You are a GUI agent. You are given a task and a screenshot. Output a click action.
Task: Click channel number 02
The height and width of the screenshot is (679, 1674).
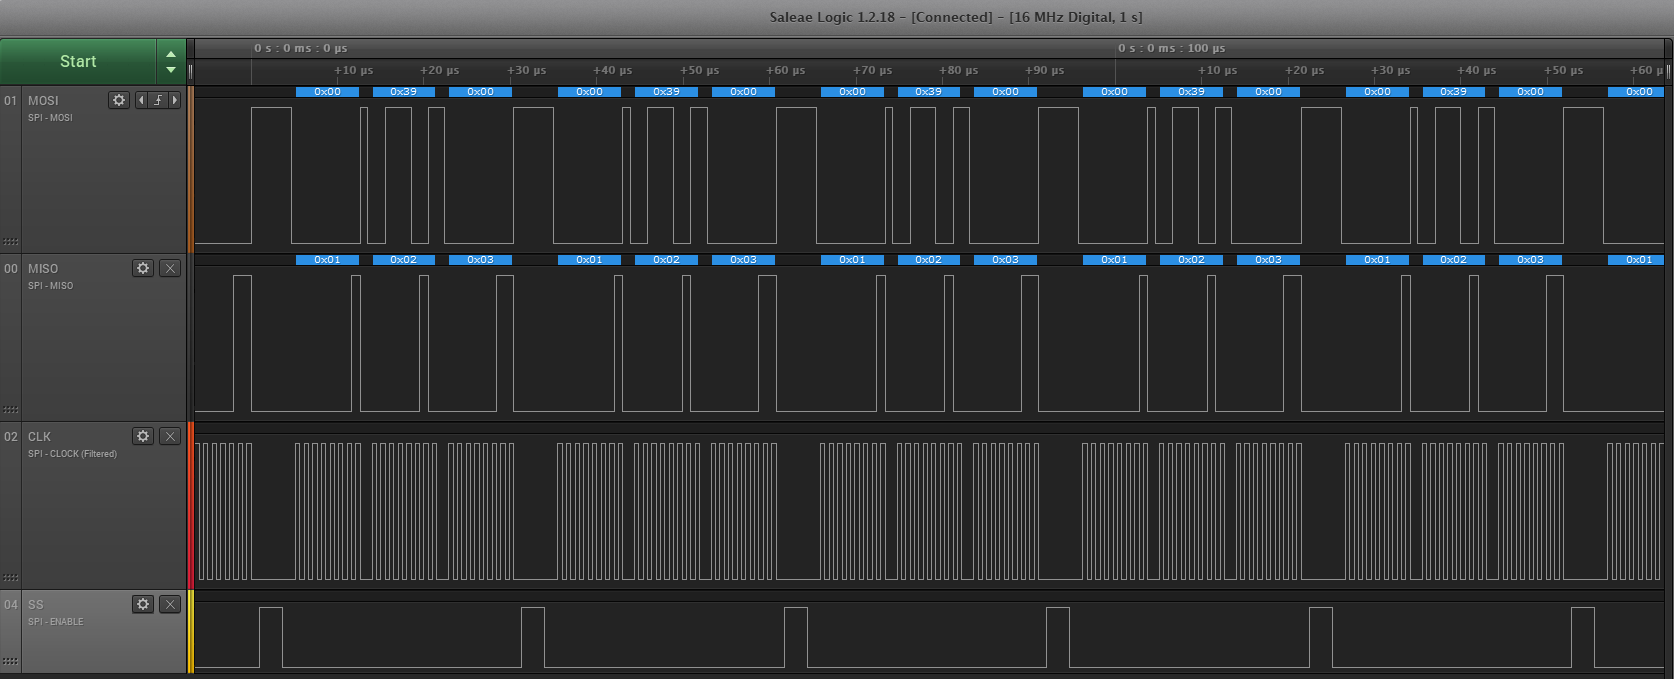click(x=11, y=437)
